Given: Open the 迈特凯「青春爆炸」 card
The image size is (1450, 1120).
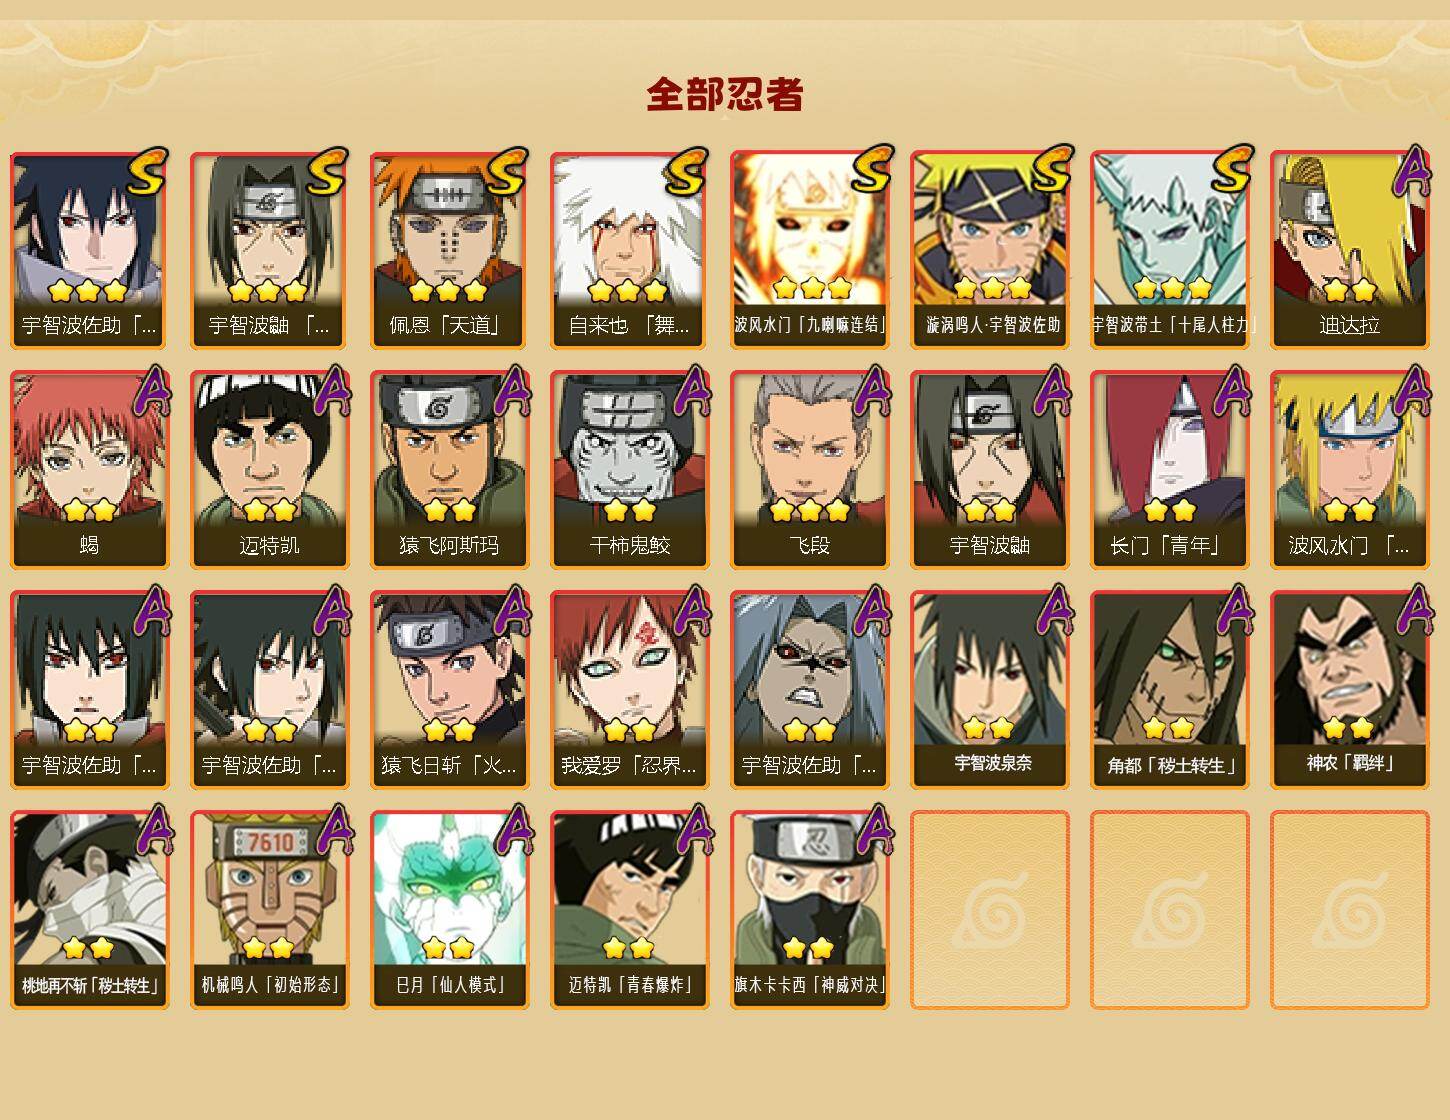Looking at the screenshot, I should 629,910.
